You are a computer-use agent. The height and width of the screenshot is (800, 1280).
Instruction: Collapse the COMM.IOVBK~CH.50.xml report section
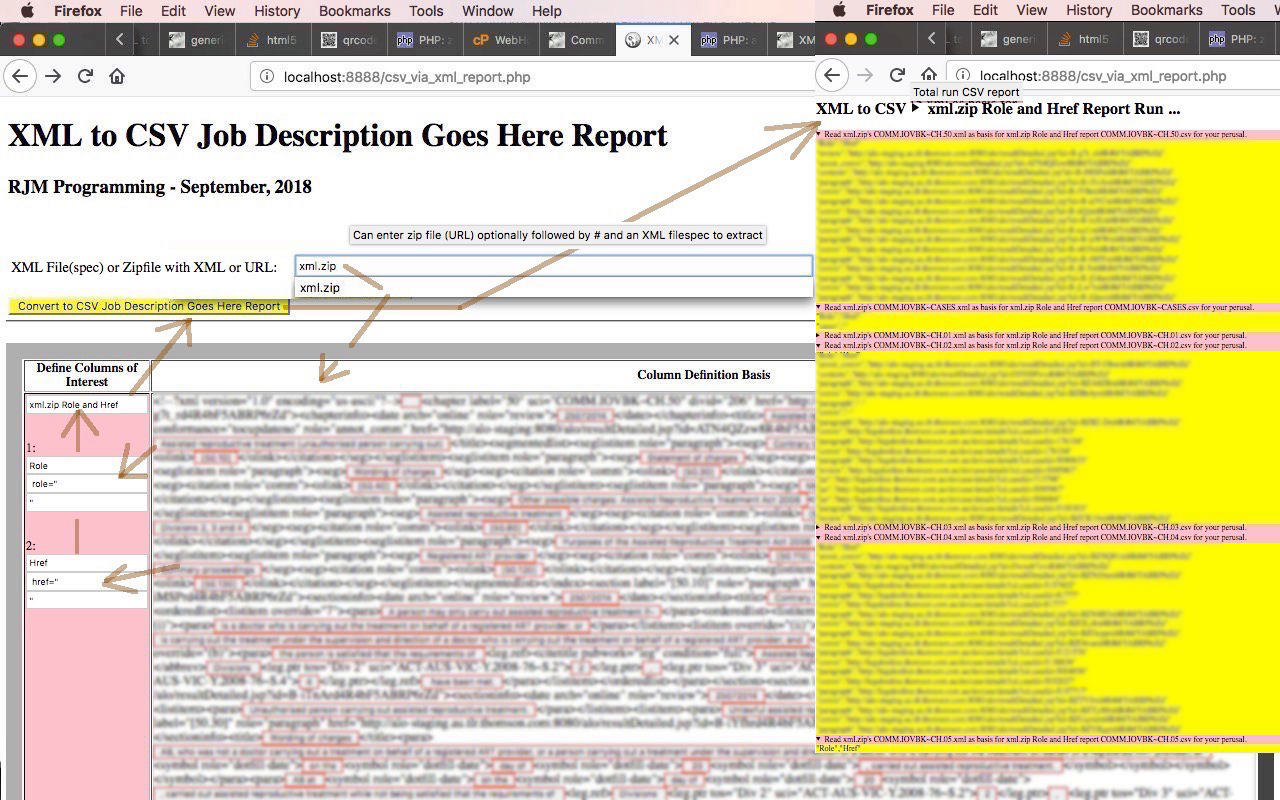point(819,134)
